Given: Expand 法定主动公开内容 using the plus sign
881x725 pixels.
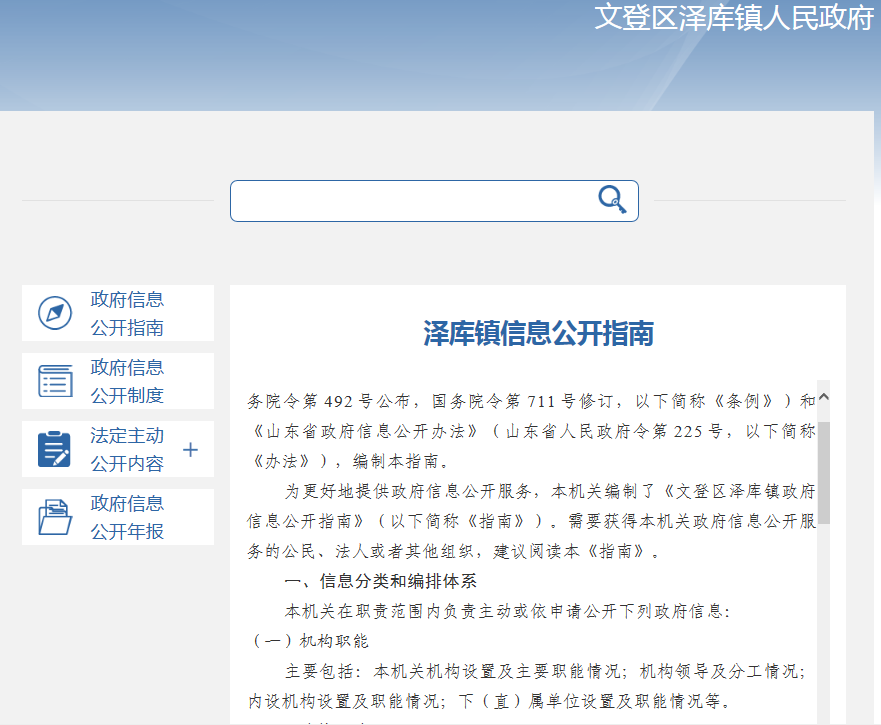Looking at the screenshot, I should click(190, 449).
